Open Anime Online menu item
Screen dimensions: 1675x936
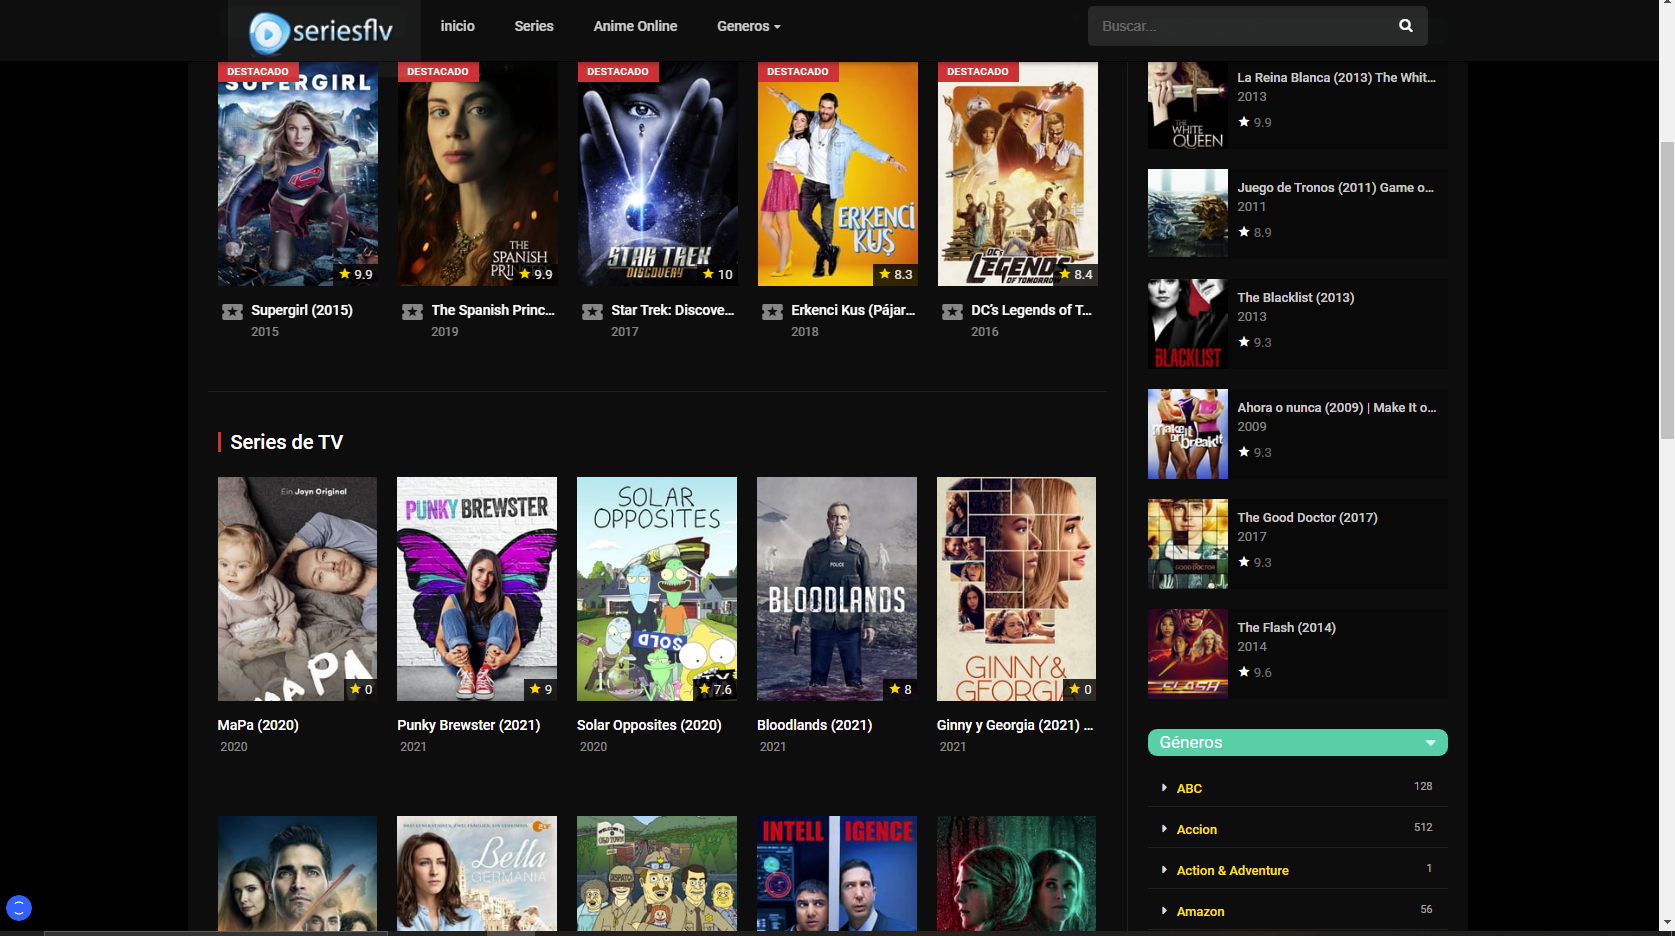click(x=635, y=26)
